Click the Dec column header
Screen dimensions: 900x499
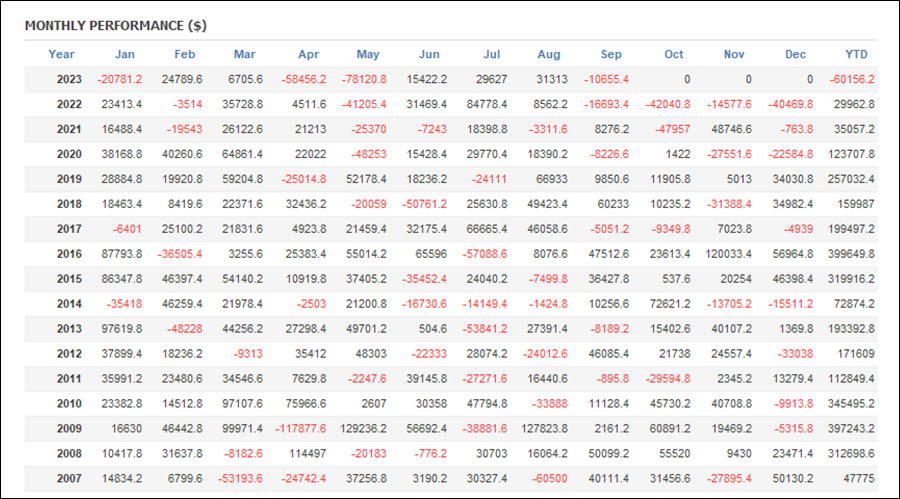coord(795,54)
